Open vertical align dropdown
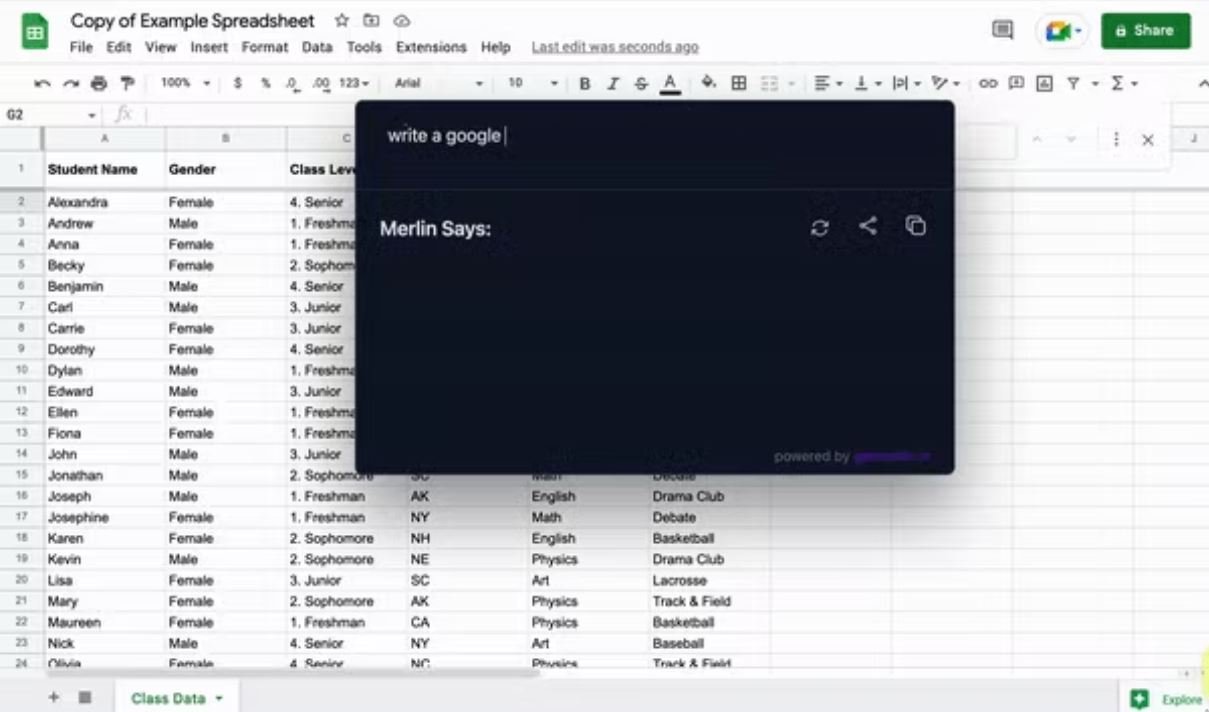The height and width of the screenshot is (712, 1209). [866, 84]
